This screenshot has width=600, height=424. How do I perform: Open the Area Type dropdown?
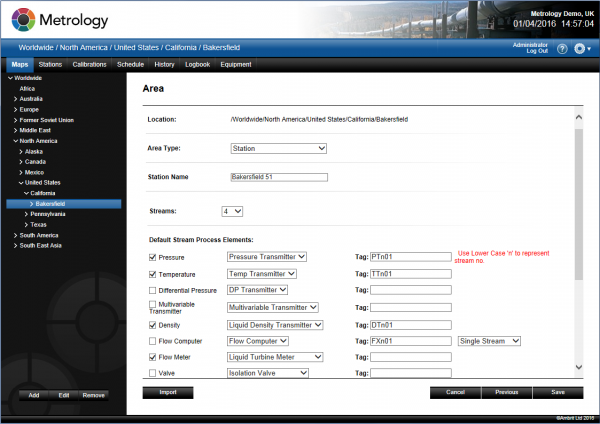[279, 148]
